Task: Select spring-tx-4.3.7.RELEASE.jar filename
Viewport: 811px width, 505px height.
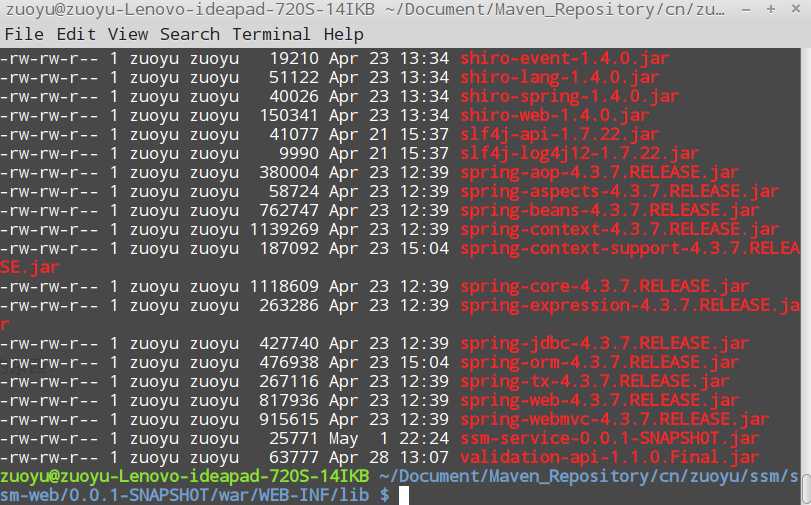Action: tap(595, 381)
